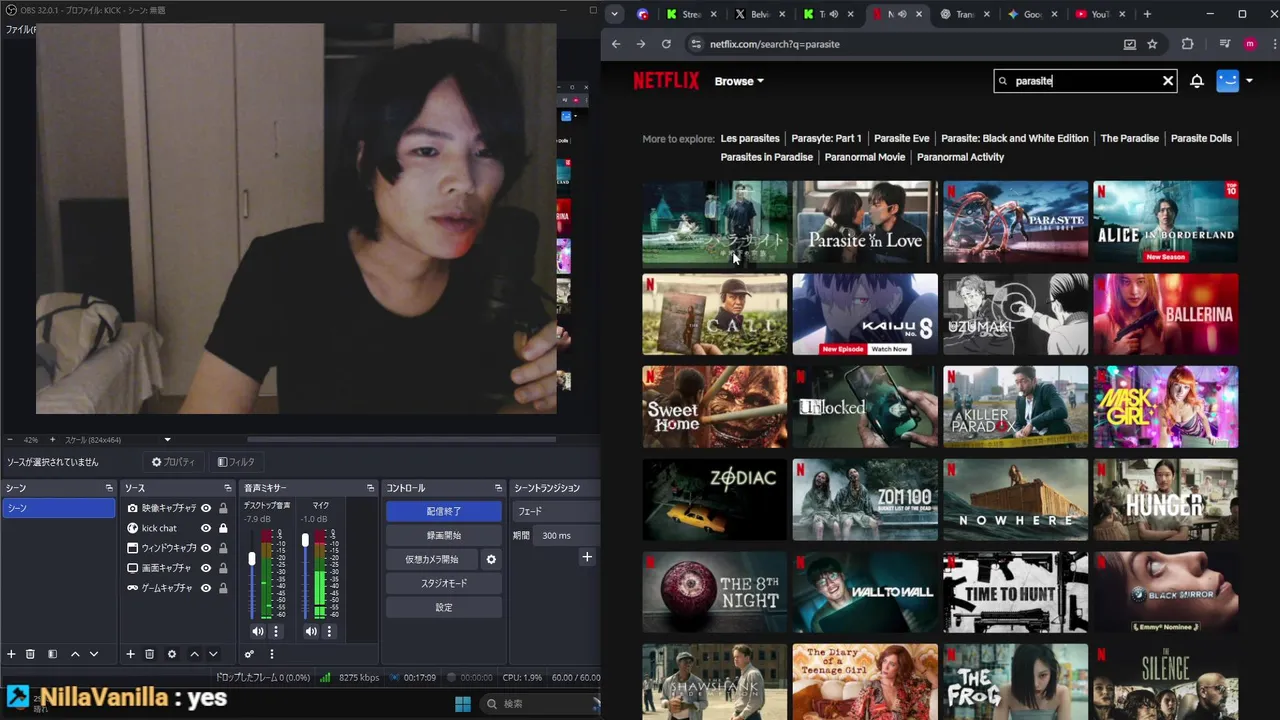
Task: Lock the 映像キャプチャ source
Action: pos(223,508)
